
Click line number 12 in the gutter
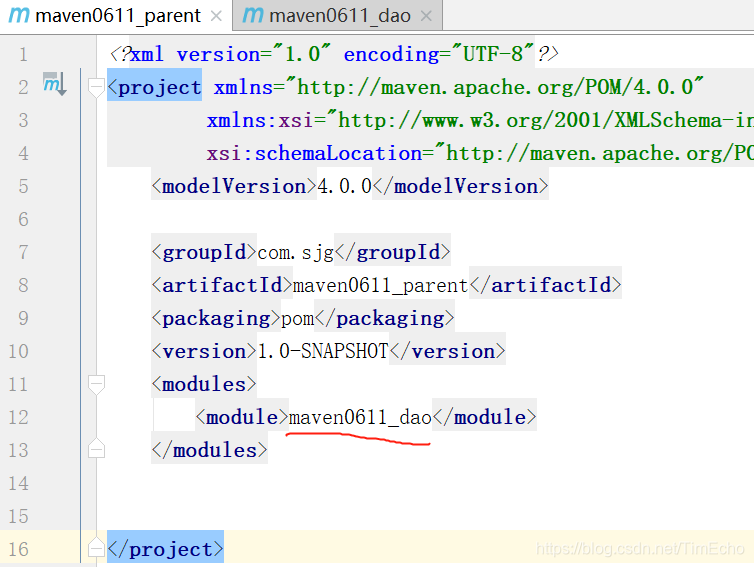click(x=18, y=417)
